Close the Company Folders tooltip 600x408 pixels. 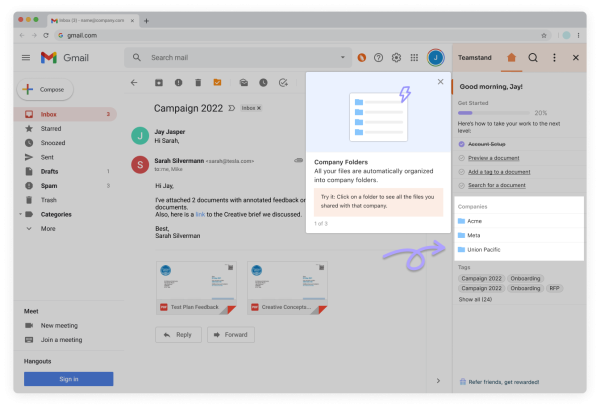(440, 82)
